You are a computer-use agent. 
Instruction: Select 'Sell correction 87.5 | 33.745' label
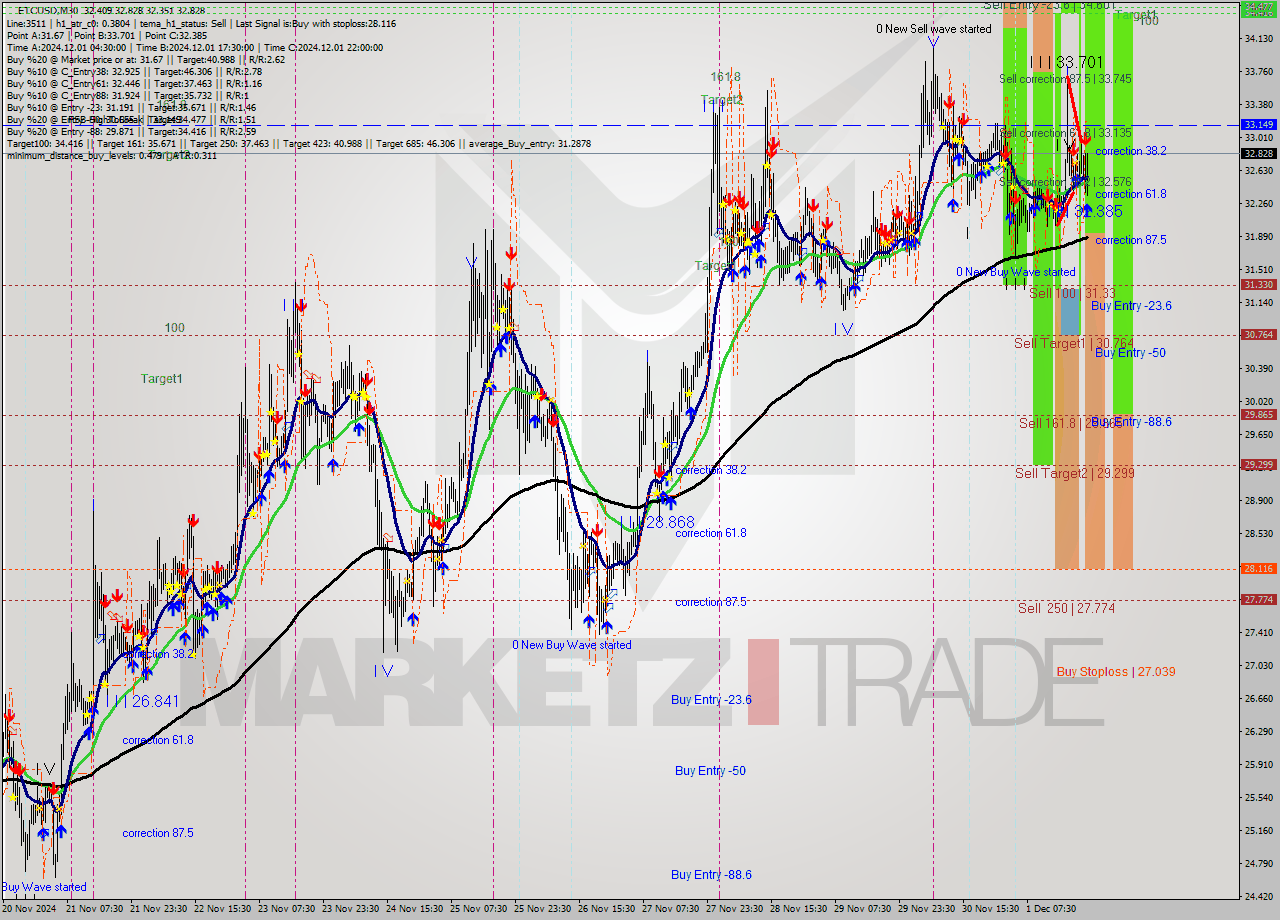click(x=1065, y=78)
